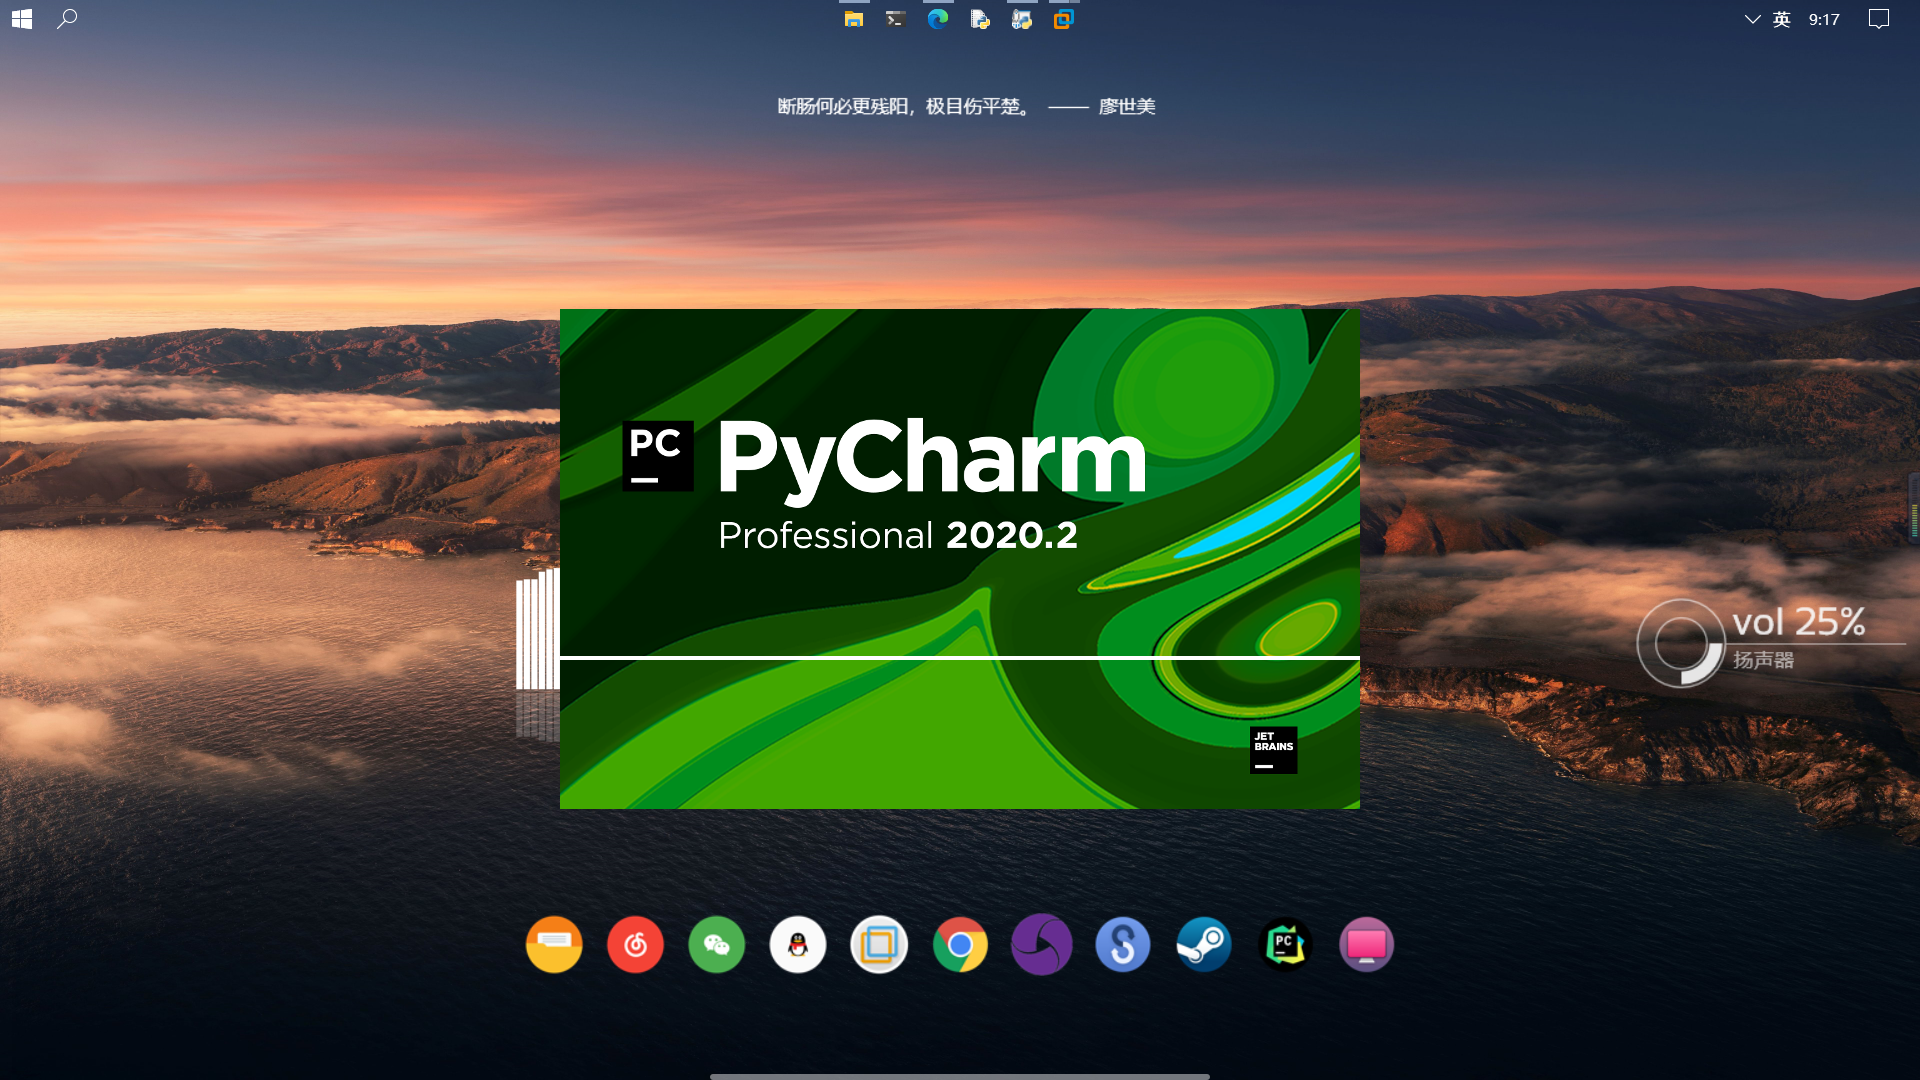Image resolution: width=1920 pixels, height=1080 pixels.
Task: Expand the system tray hidden icons chevron
Action: [x=1752, y=19]
